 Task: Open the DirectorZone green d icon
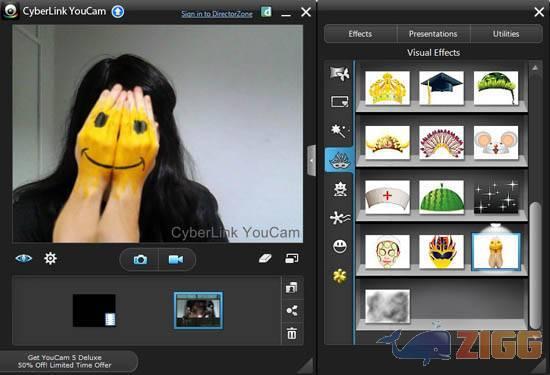tap(267, 12)
